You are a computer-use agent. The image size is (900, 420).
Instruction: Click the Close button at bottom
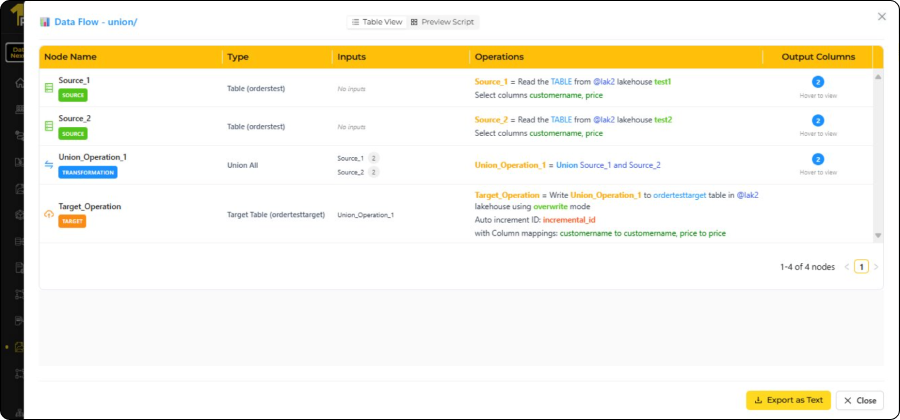[x=859, y=400]
